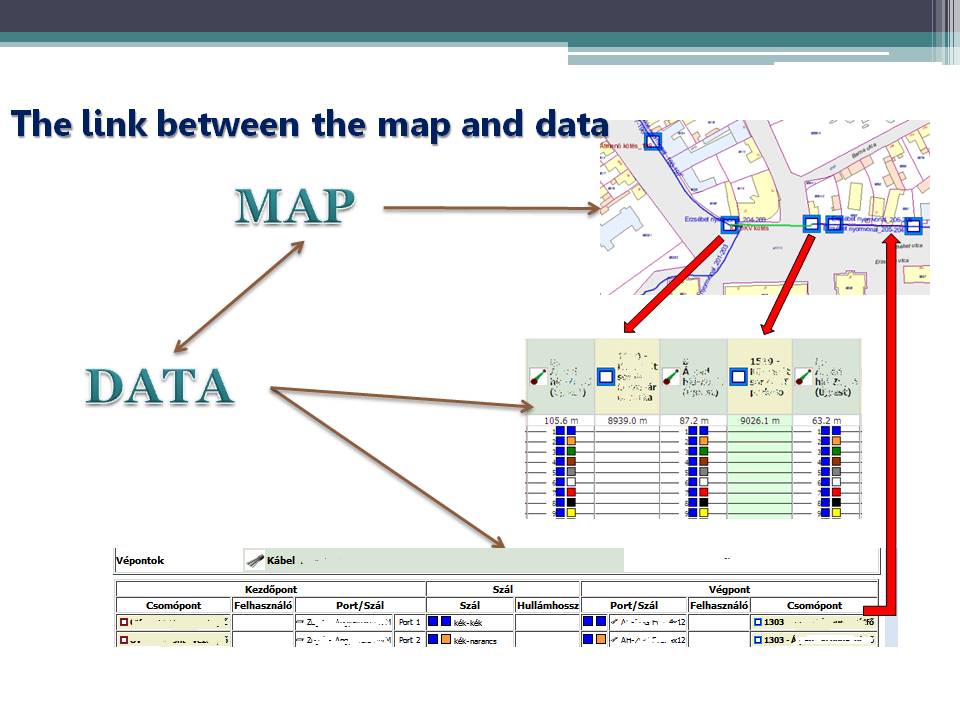The image size is (960, 720).
Task: Pick the red swatch on fiber 7 below 105.6 m
Action: tap(571, 492)
